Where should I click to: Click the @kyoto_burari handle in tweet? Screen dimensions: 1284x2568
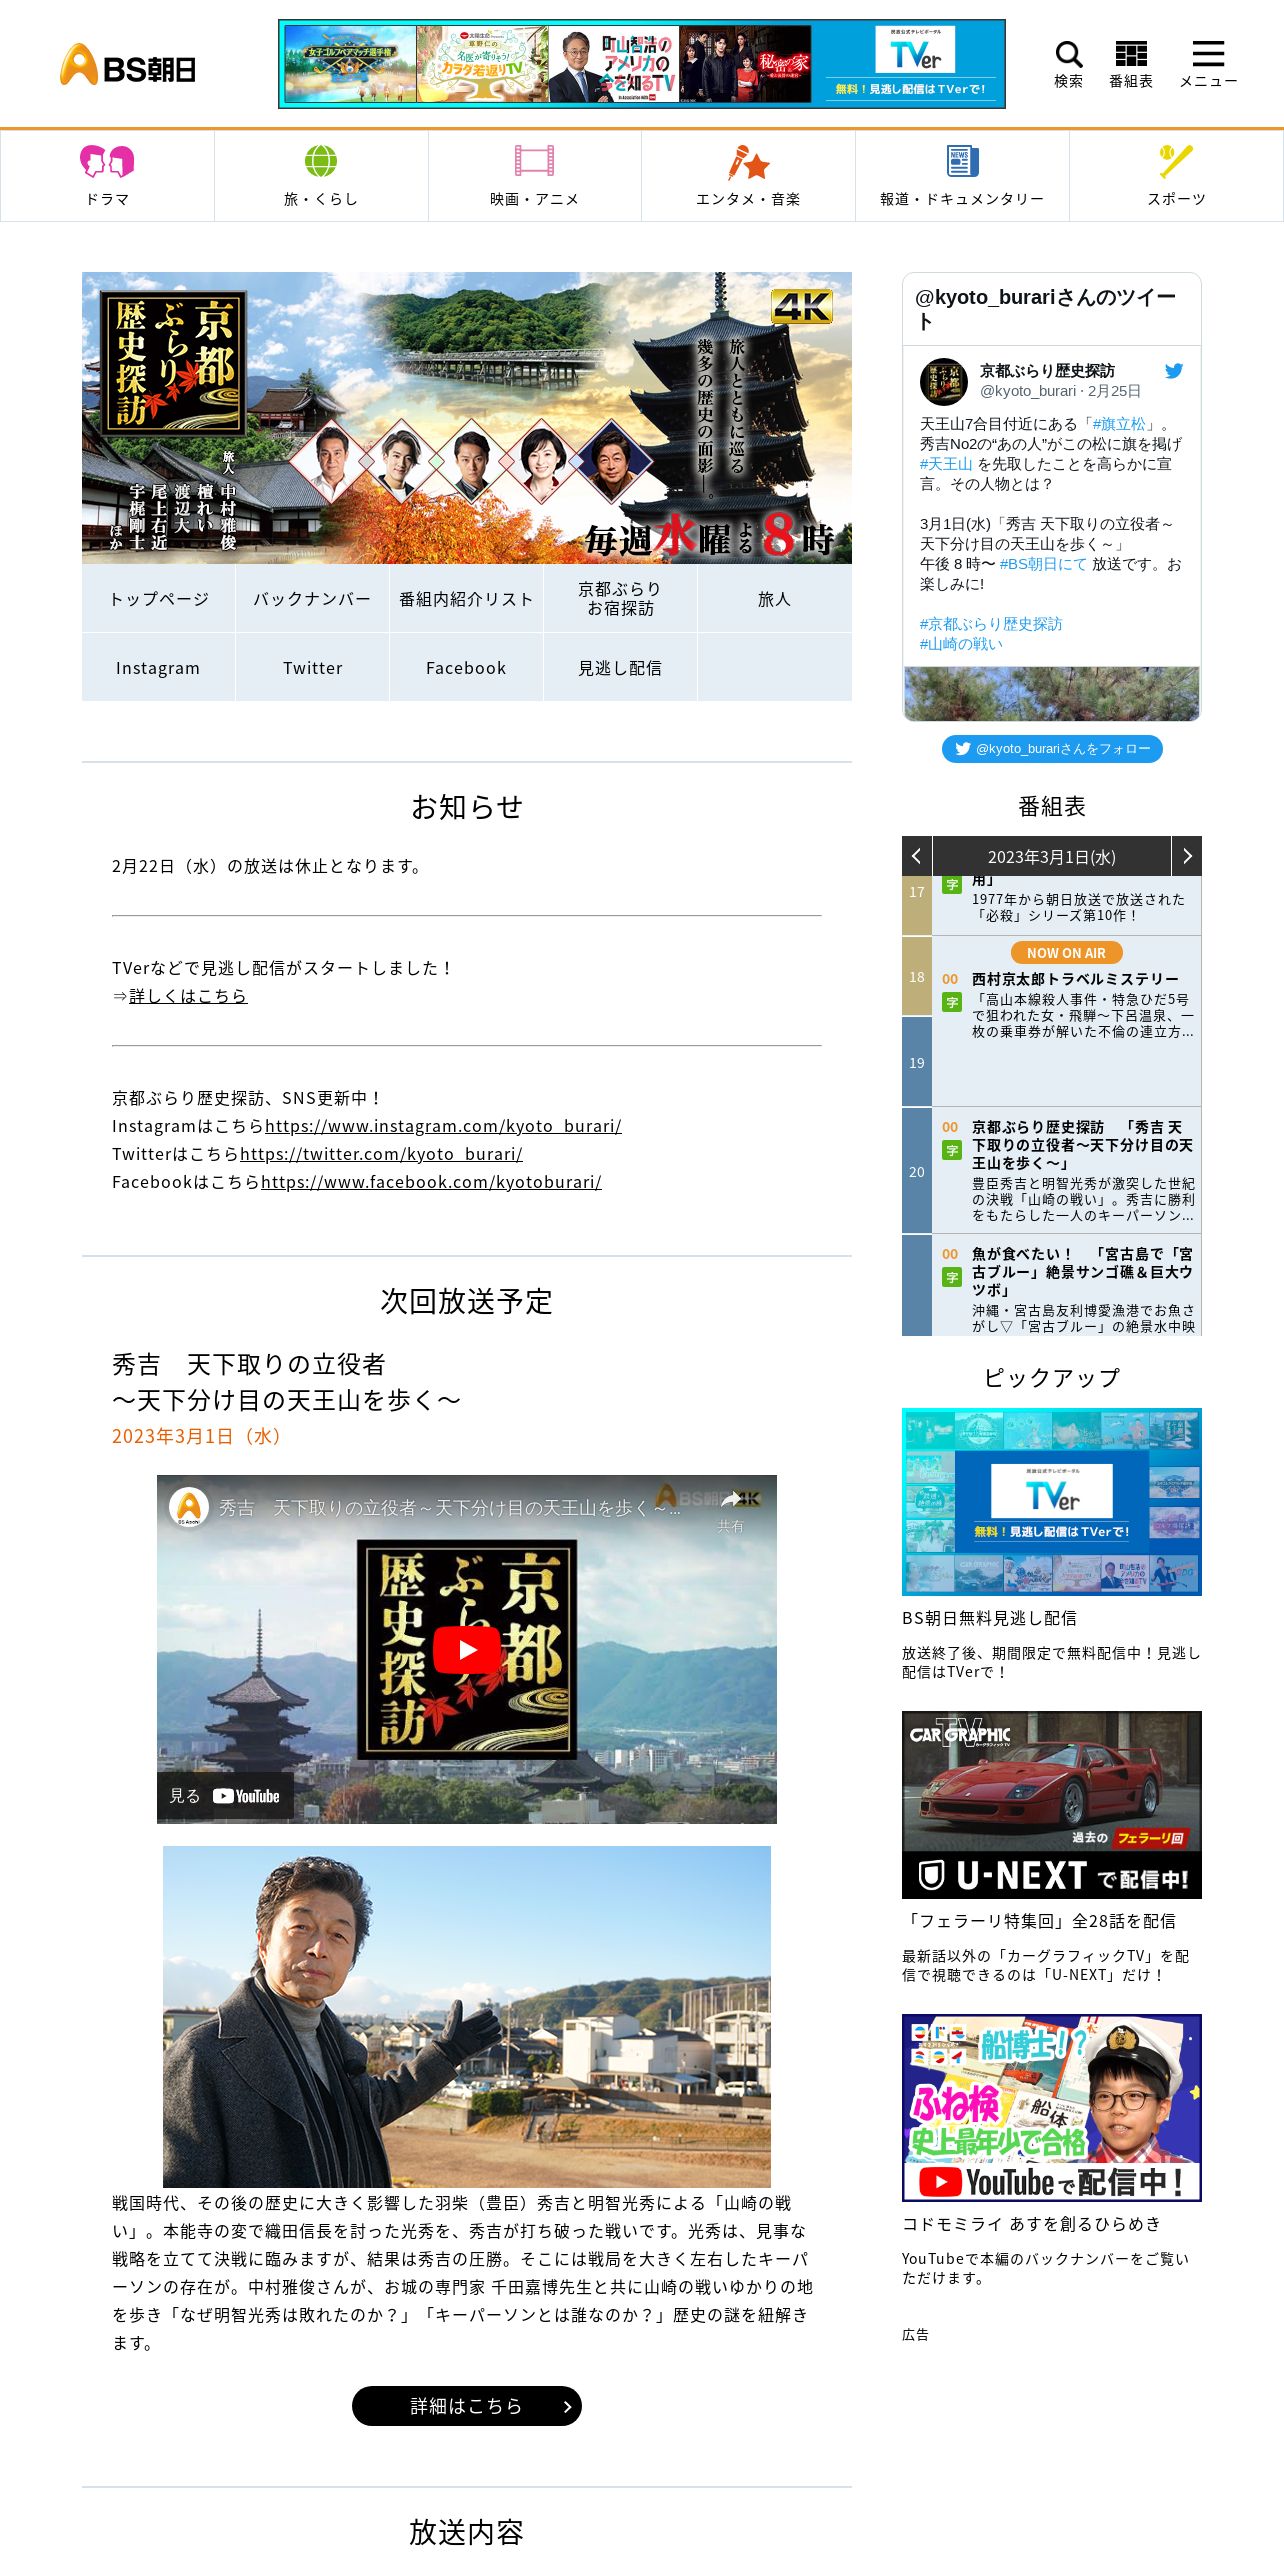coord(1028,391)
